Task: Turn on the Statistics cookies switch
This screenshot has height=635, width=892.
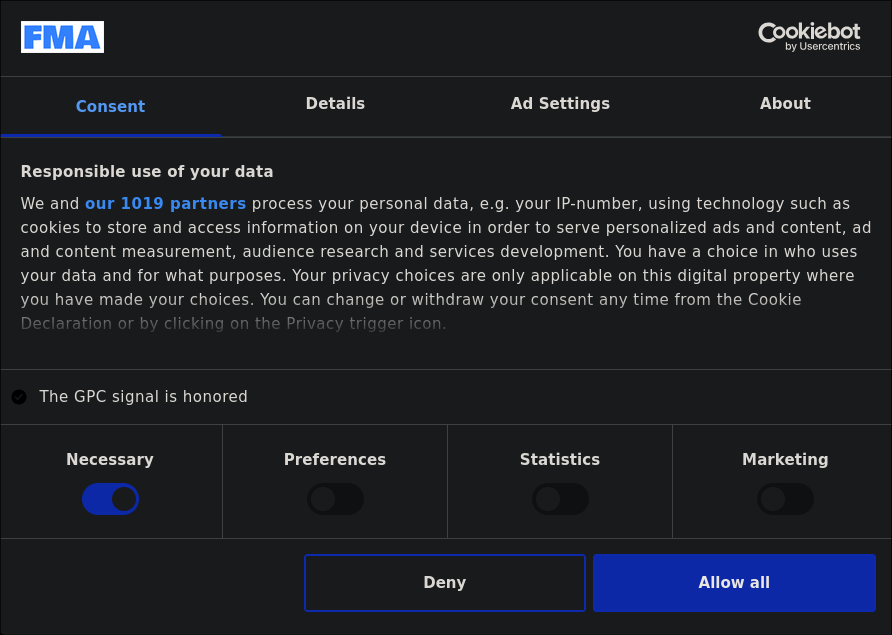Action: (560, 499)
